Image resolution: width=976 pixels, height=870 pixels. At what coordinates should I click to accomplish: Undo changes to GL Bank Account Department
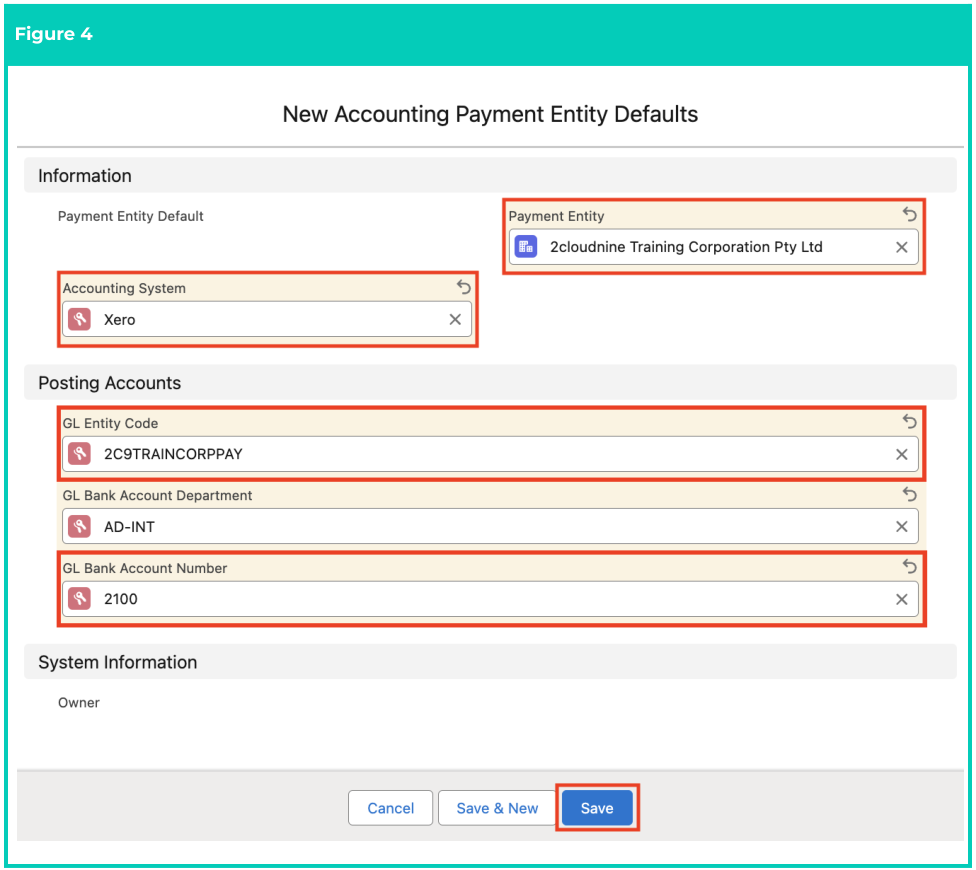pos(909,494)
